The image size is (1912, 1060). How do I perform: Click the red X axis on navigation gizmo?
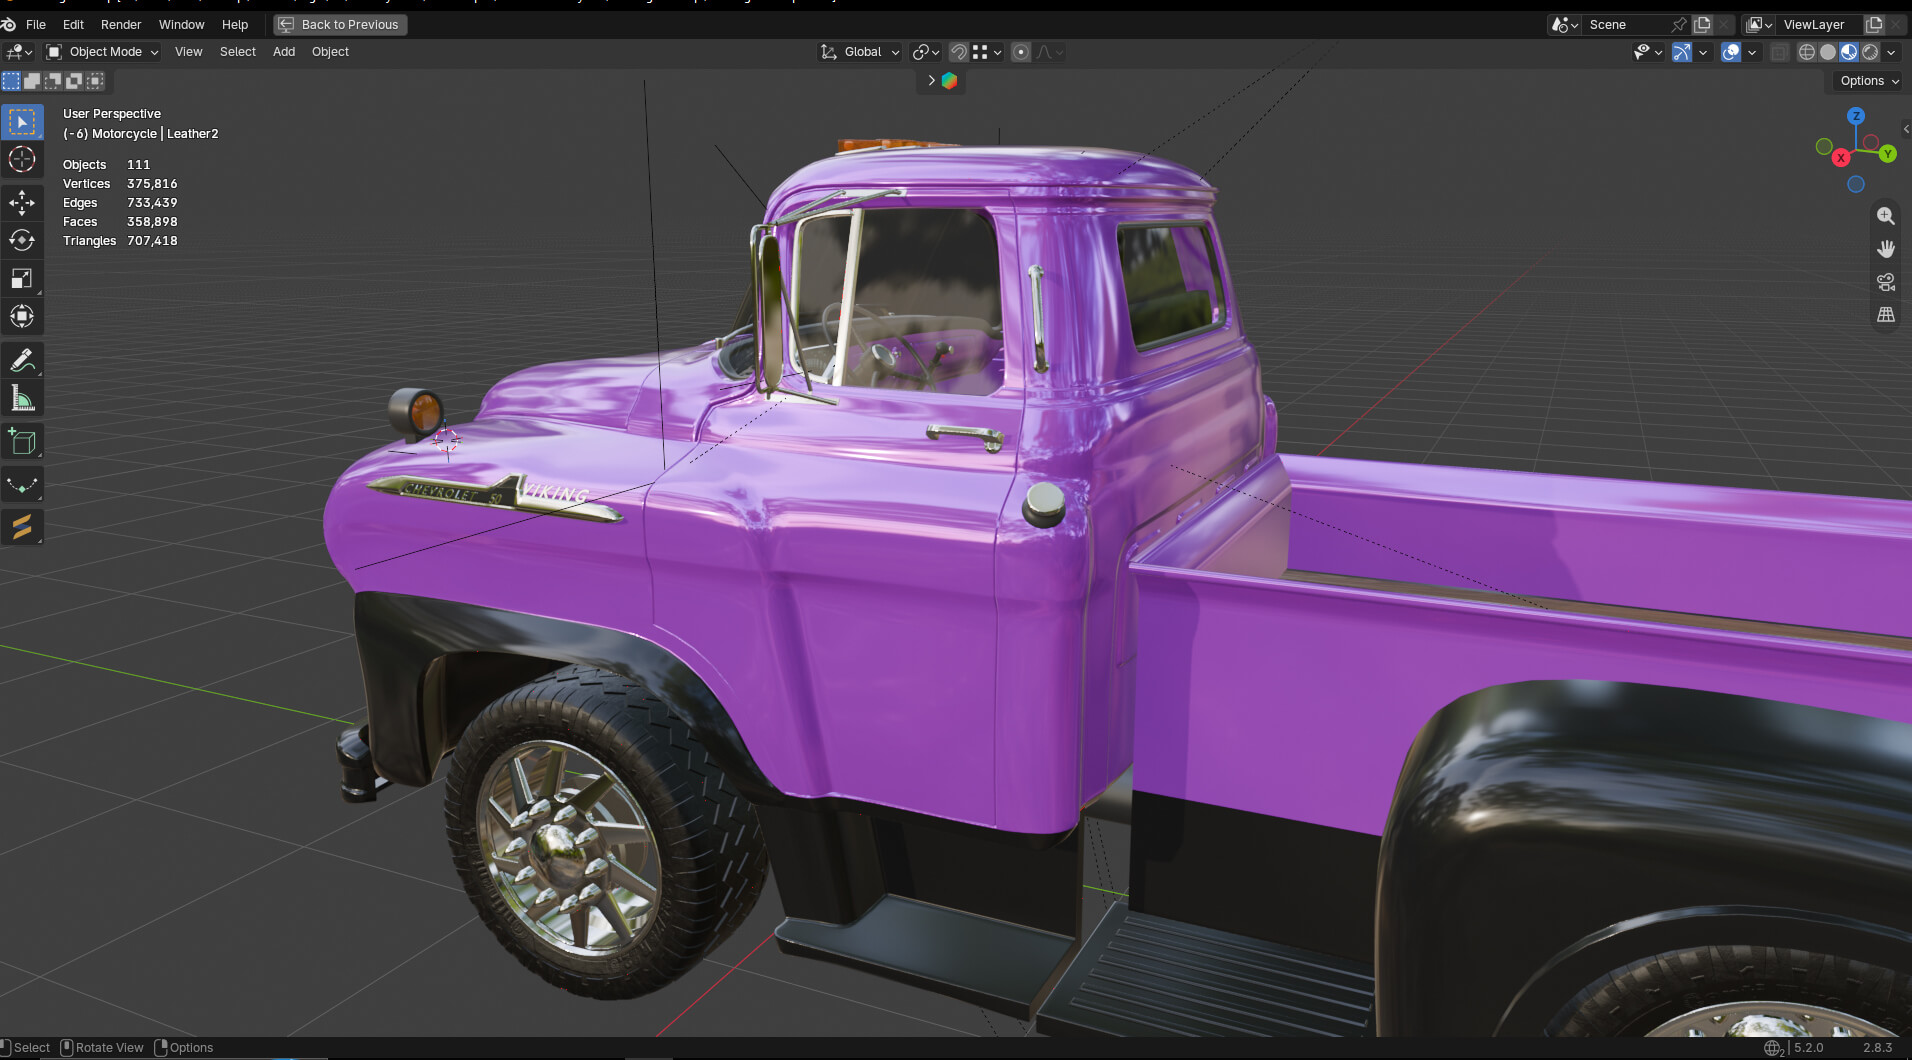1841,158
